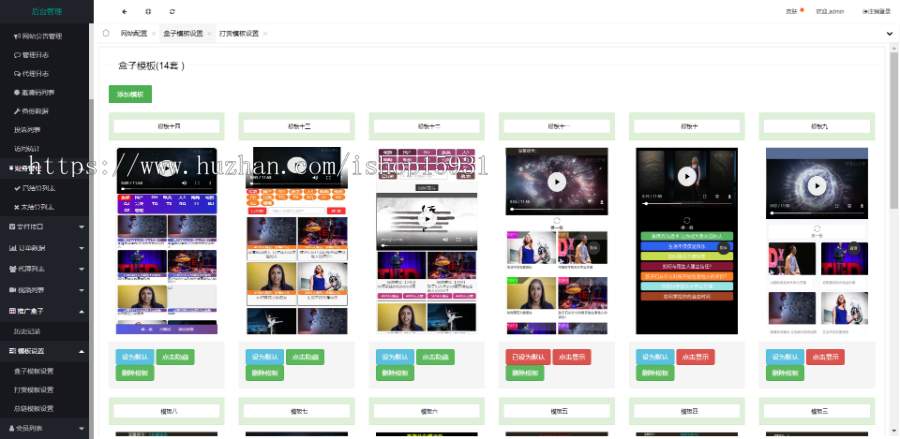Click 设为默认 for 模板十四
This screenshot has height=439, width=900.
click(x=135, y=357)
